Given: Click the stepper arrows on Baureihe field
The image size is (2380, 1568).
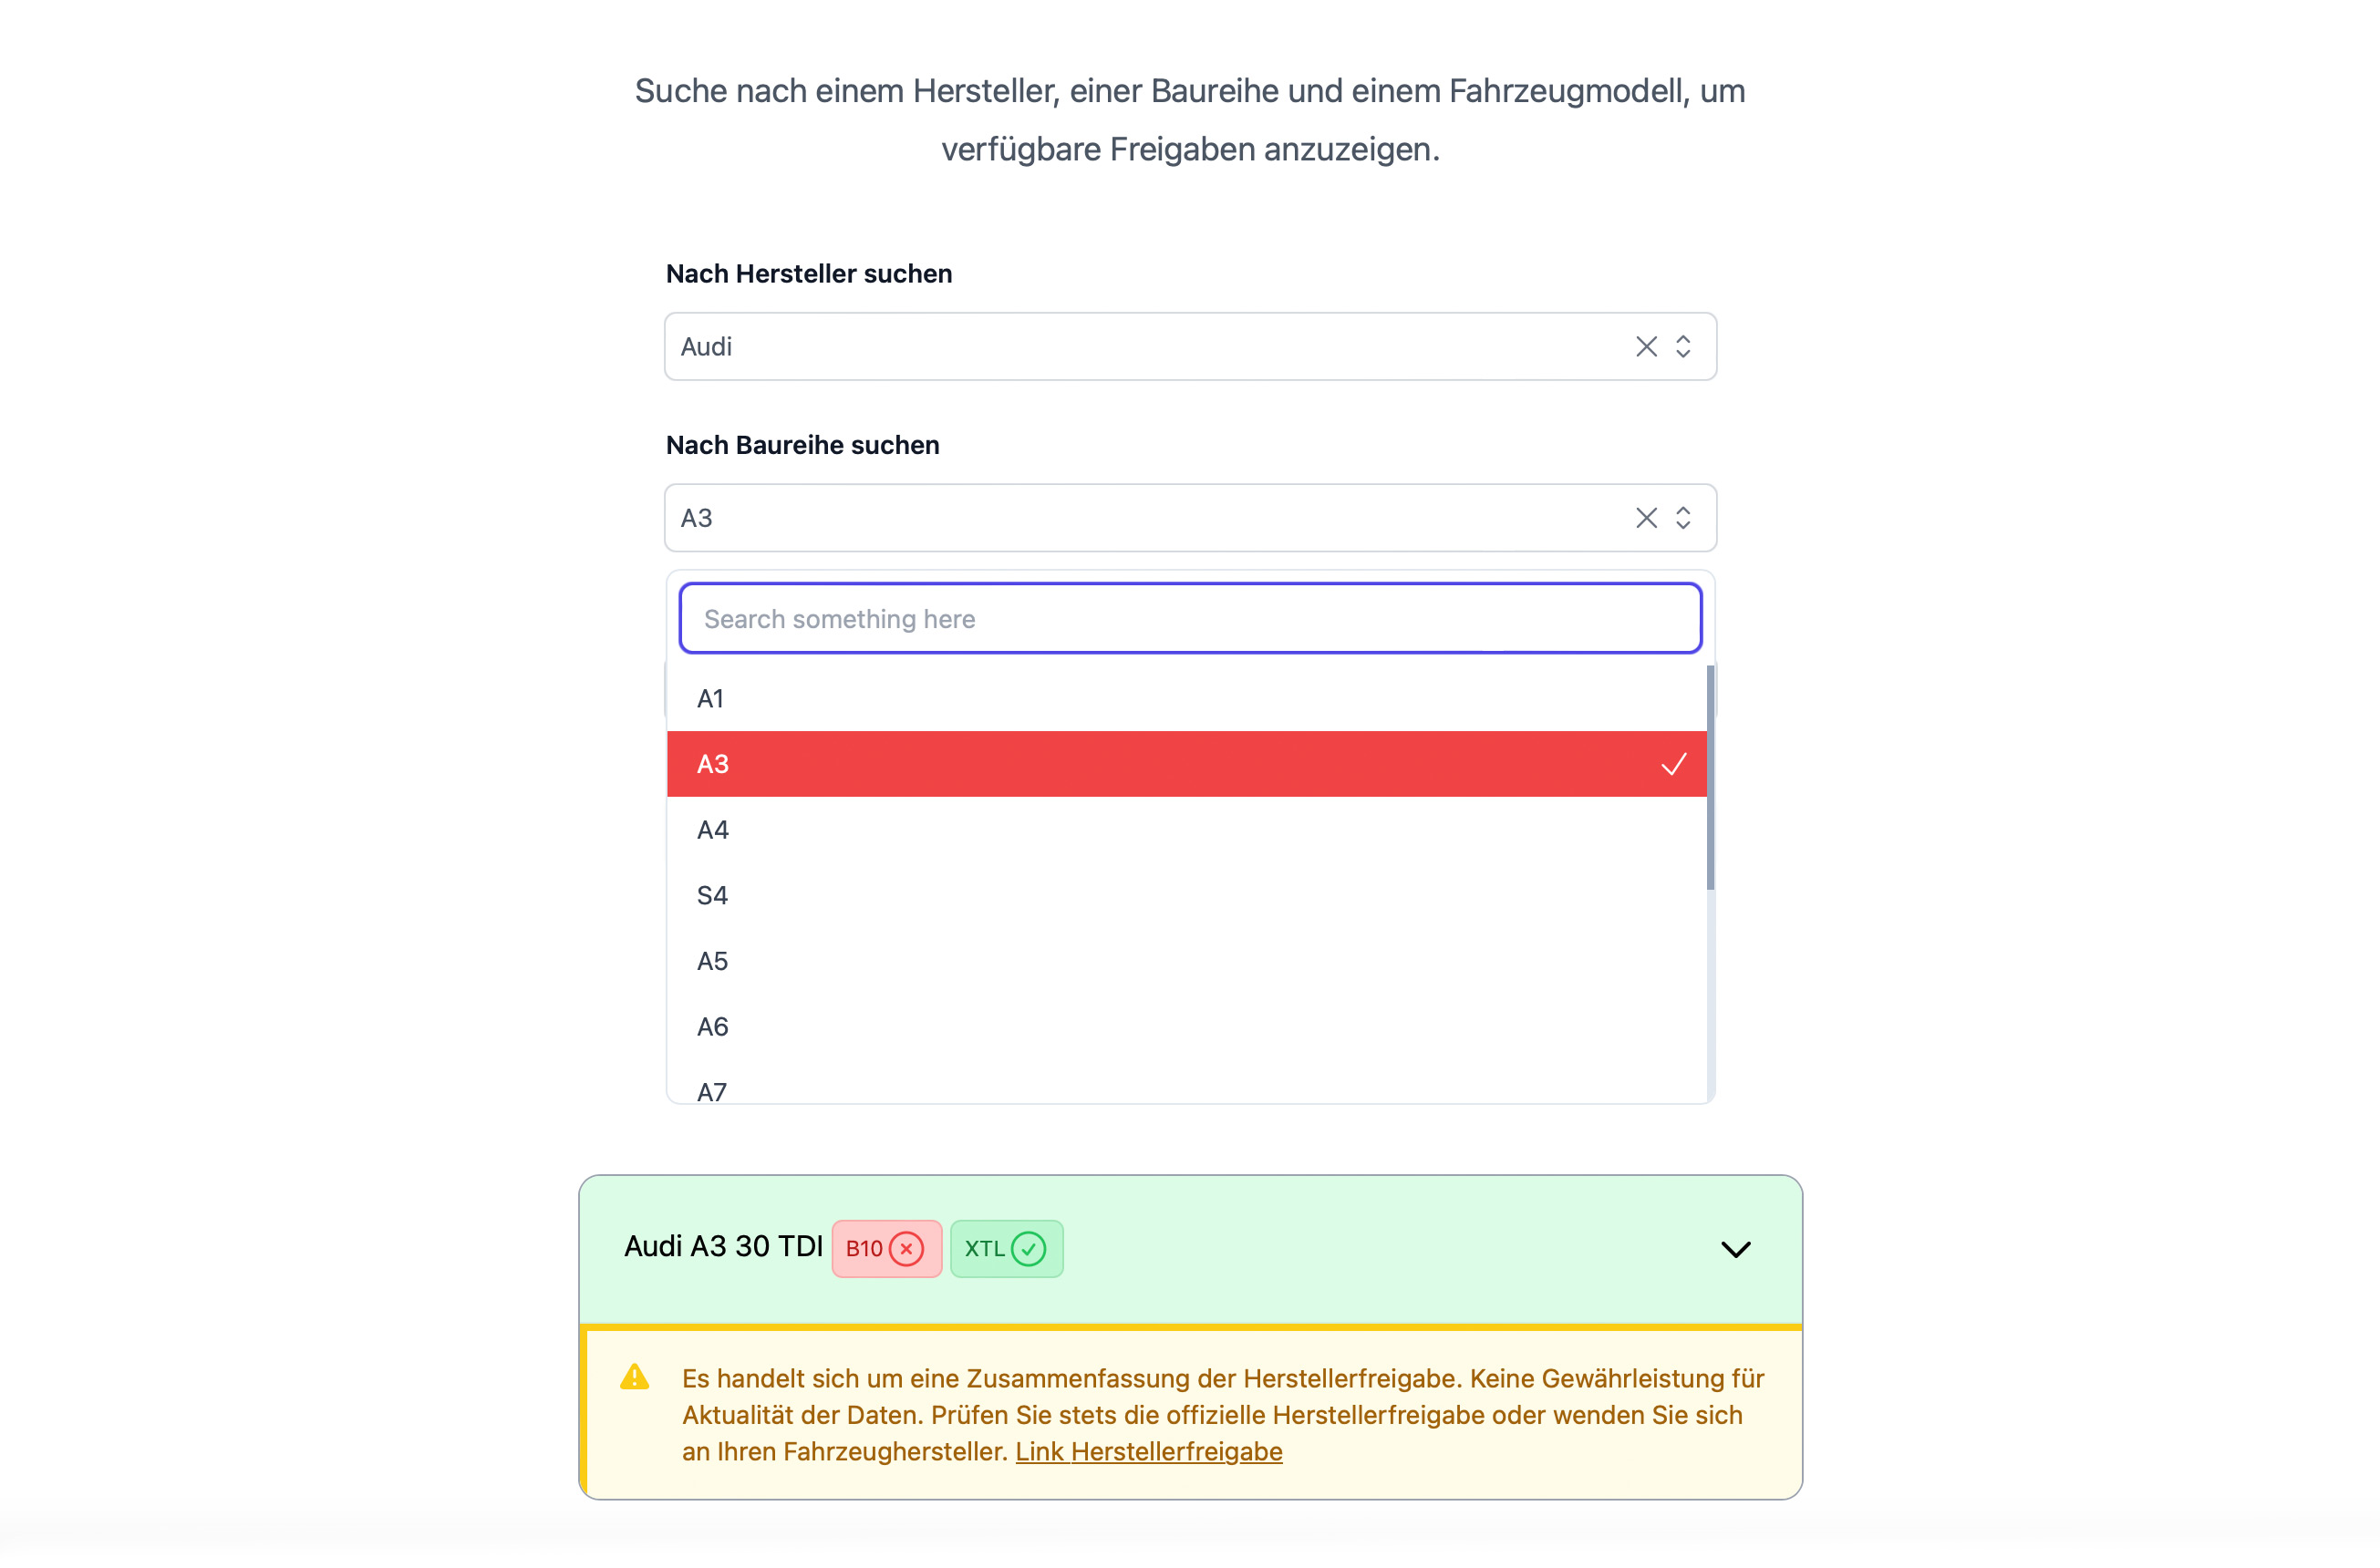Looking at the screenshot, I should (x=1683, y=517).
